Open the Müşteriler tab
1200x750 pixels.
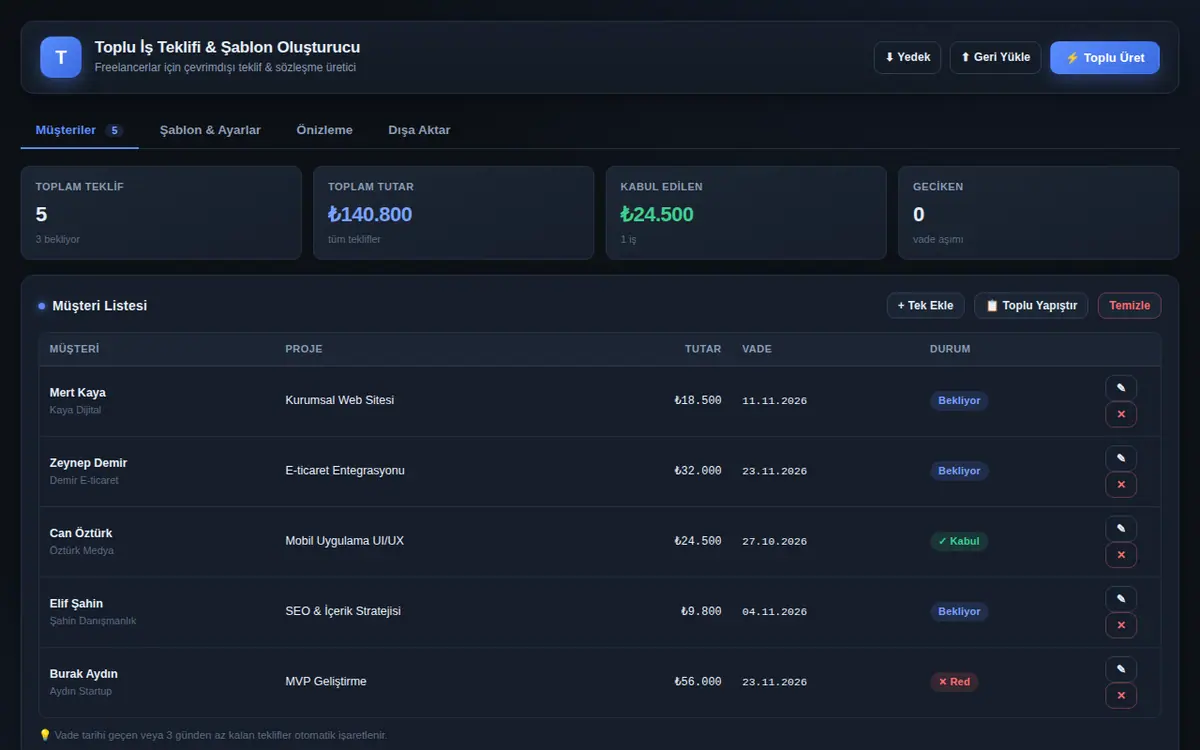tap(79, 130)
